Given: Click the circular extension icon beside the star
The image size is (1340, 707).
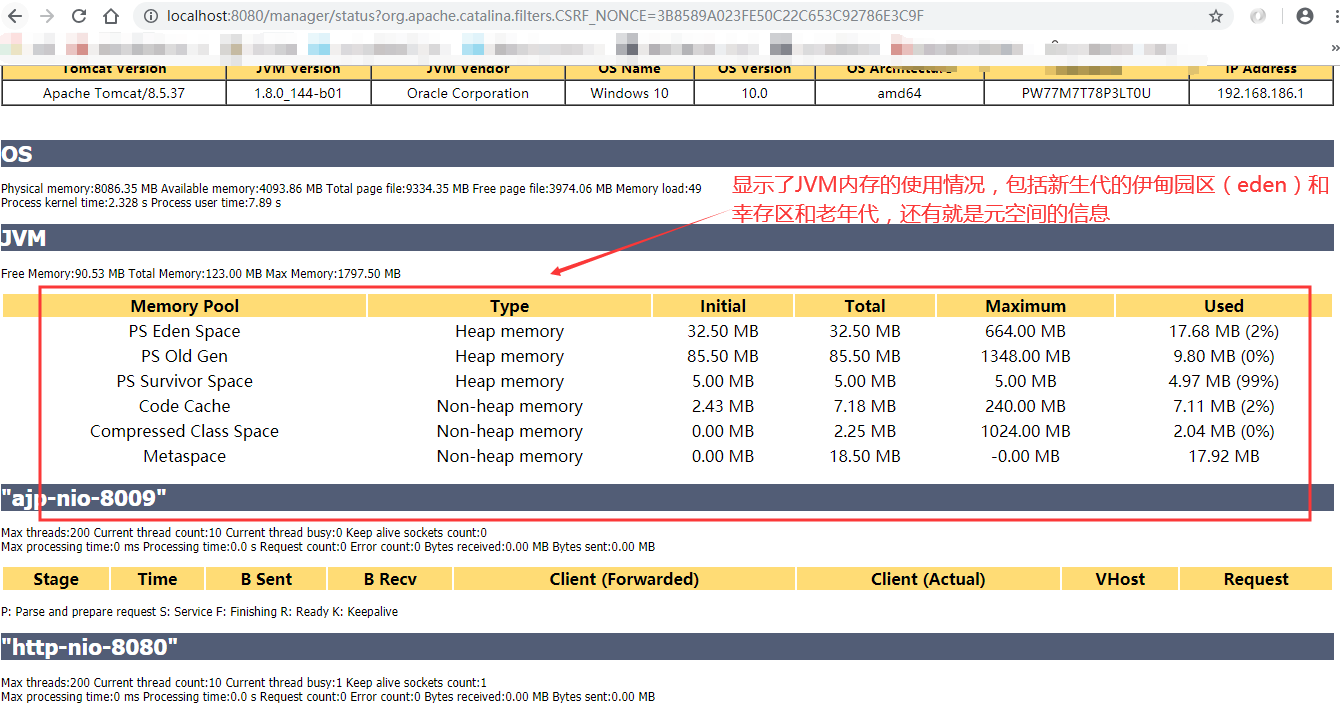Looking at the screenshot, I should [1257, 16].
